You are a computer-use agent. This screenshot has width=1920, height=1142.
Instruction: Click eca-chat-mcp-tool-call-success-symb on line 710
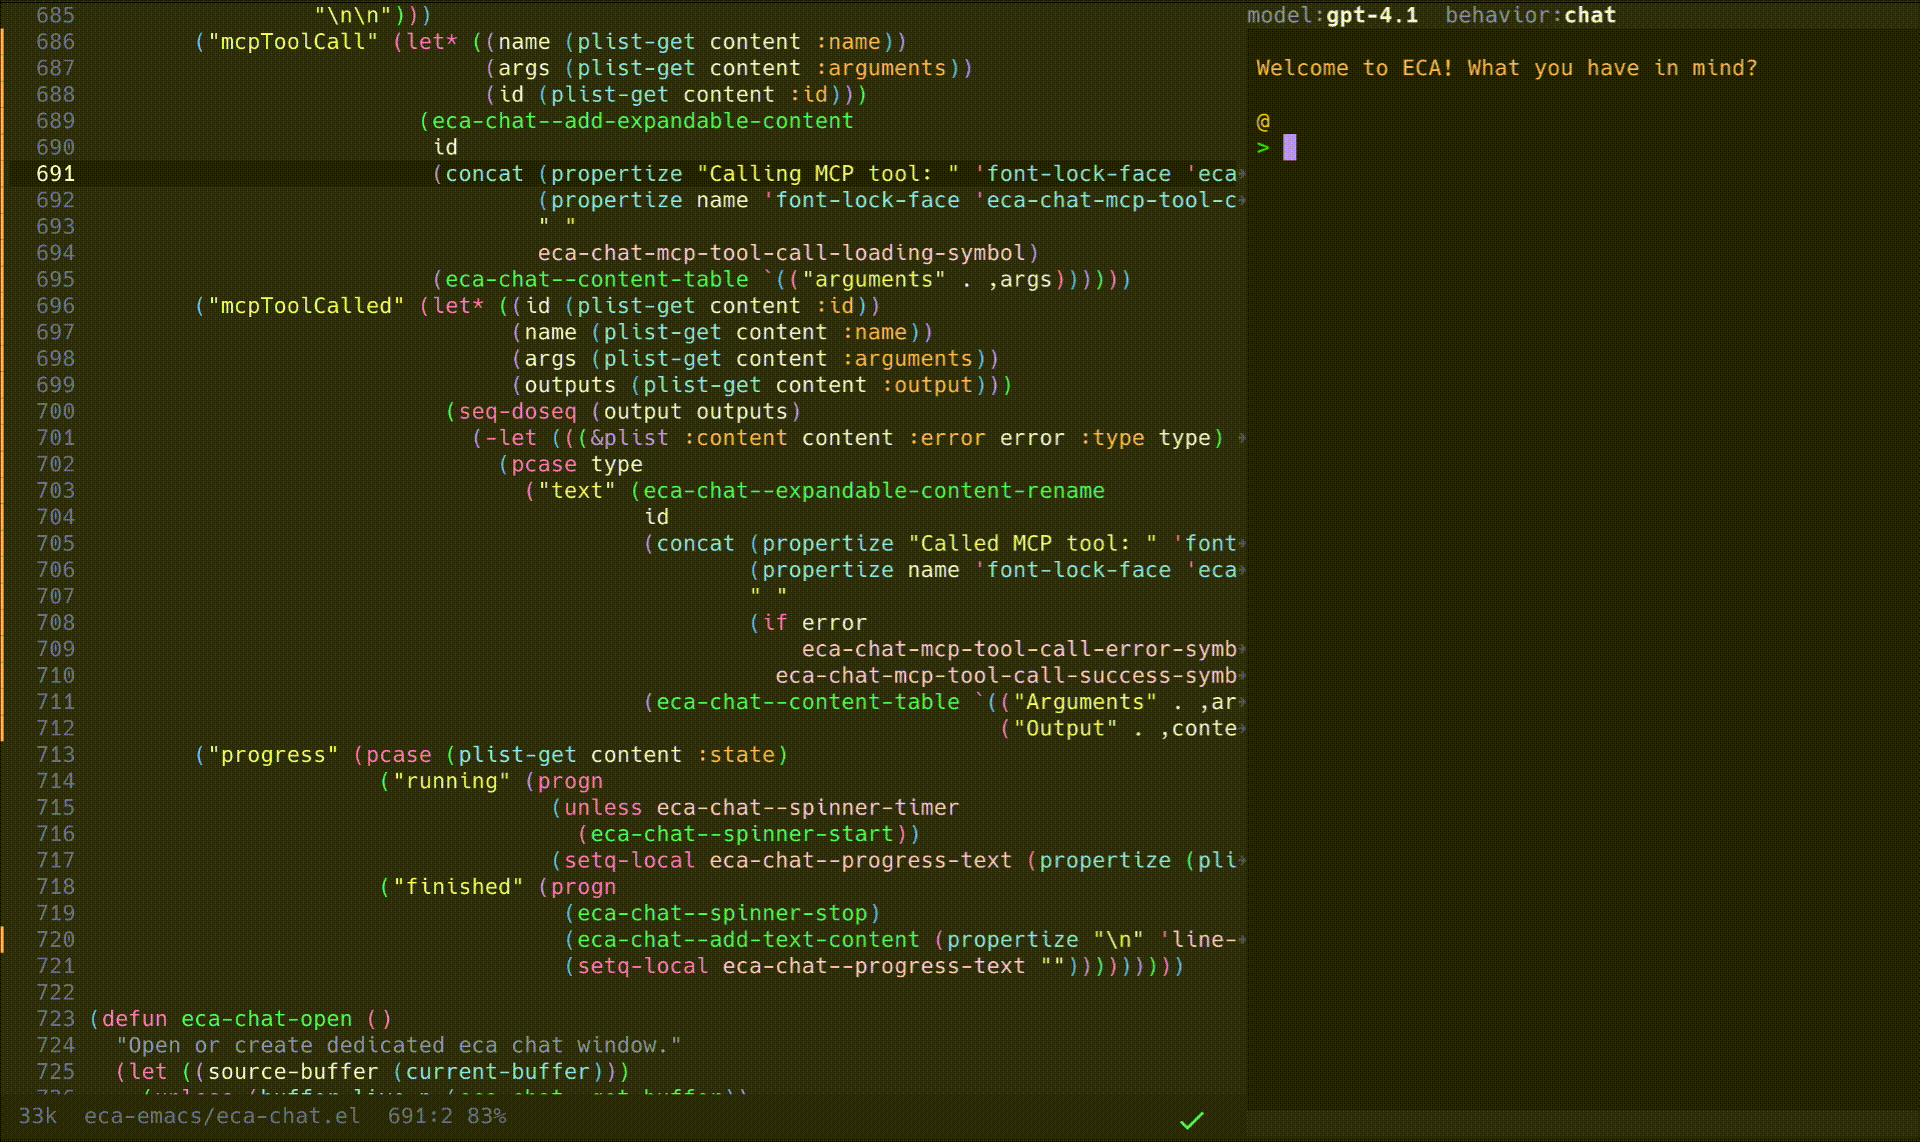[x=1006, y=676]
